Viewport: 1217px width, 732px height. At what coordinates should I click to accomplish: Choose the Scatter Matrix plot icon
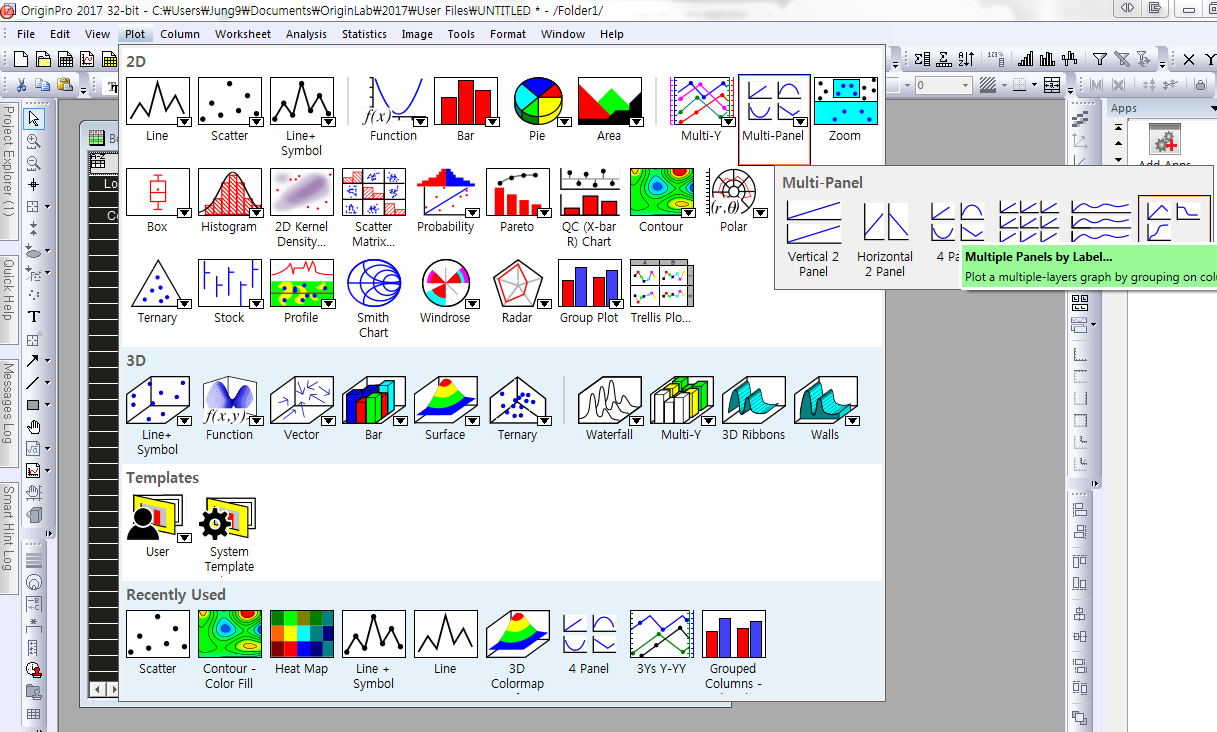(373, 192)
